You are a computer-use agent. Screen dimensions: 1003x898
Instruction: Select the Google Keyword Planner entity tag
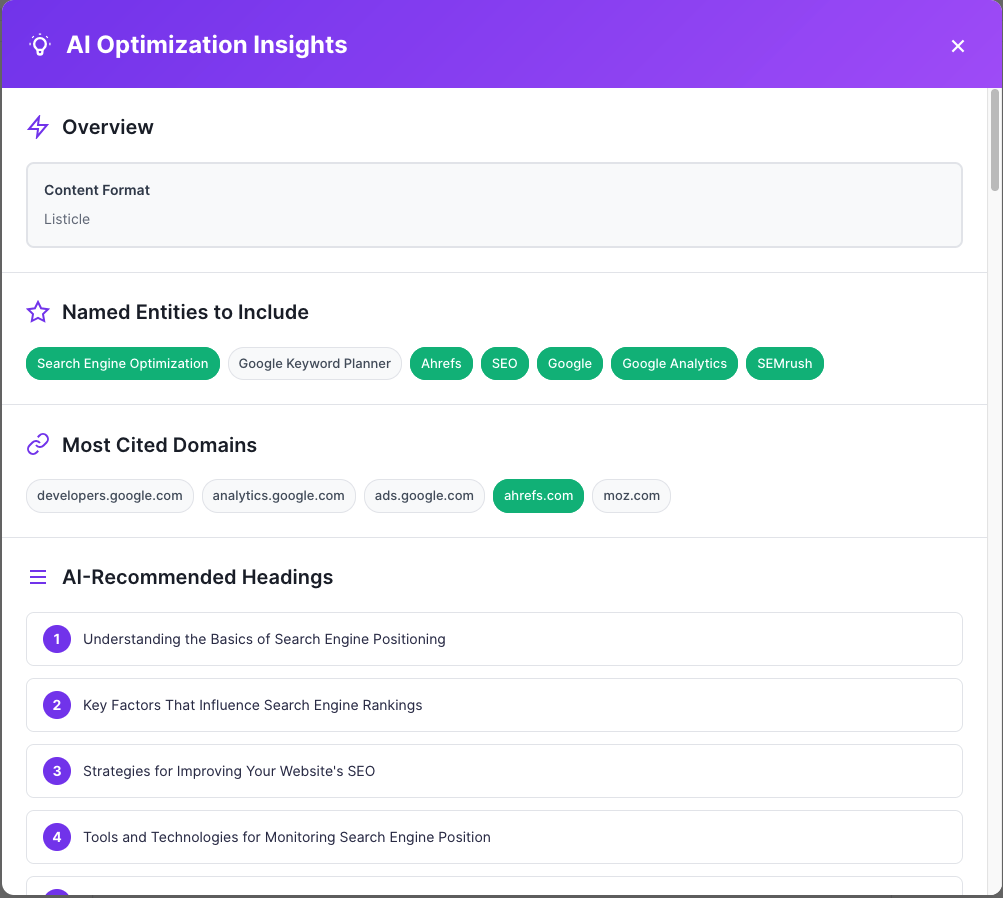(315, 363)
